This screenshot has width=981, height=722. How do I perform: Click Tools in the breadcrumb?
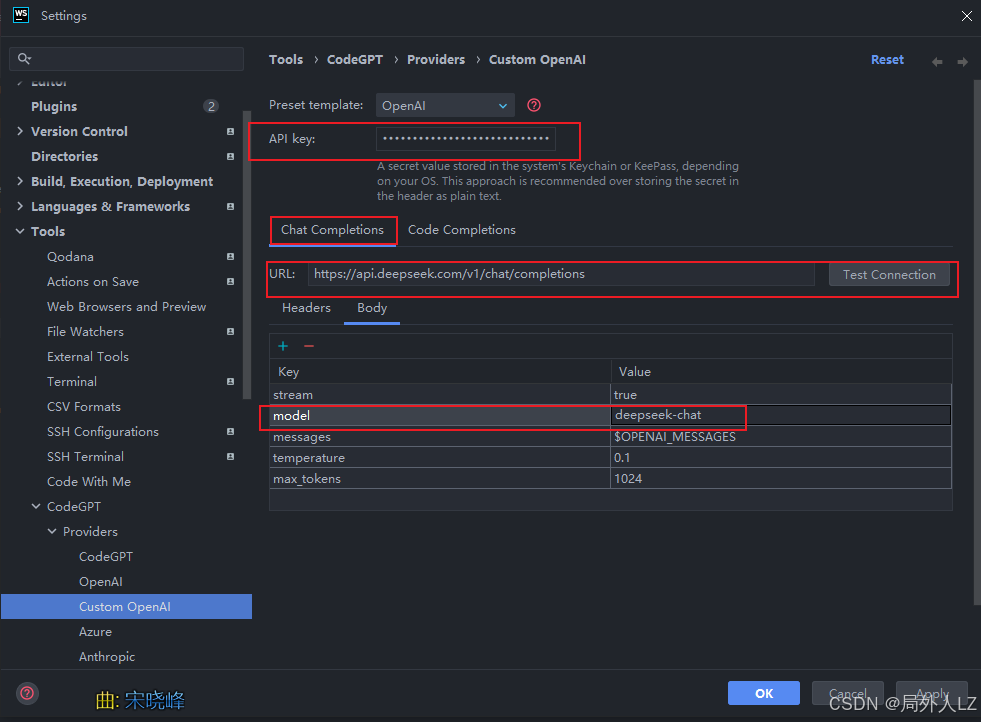point(286,59)
